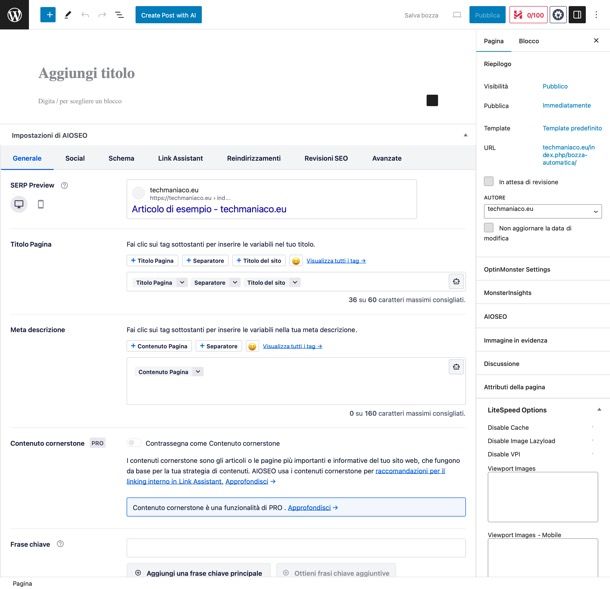
Task: Close the settings sidebar with X
Action: [x=596, y=40]
